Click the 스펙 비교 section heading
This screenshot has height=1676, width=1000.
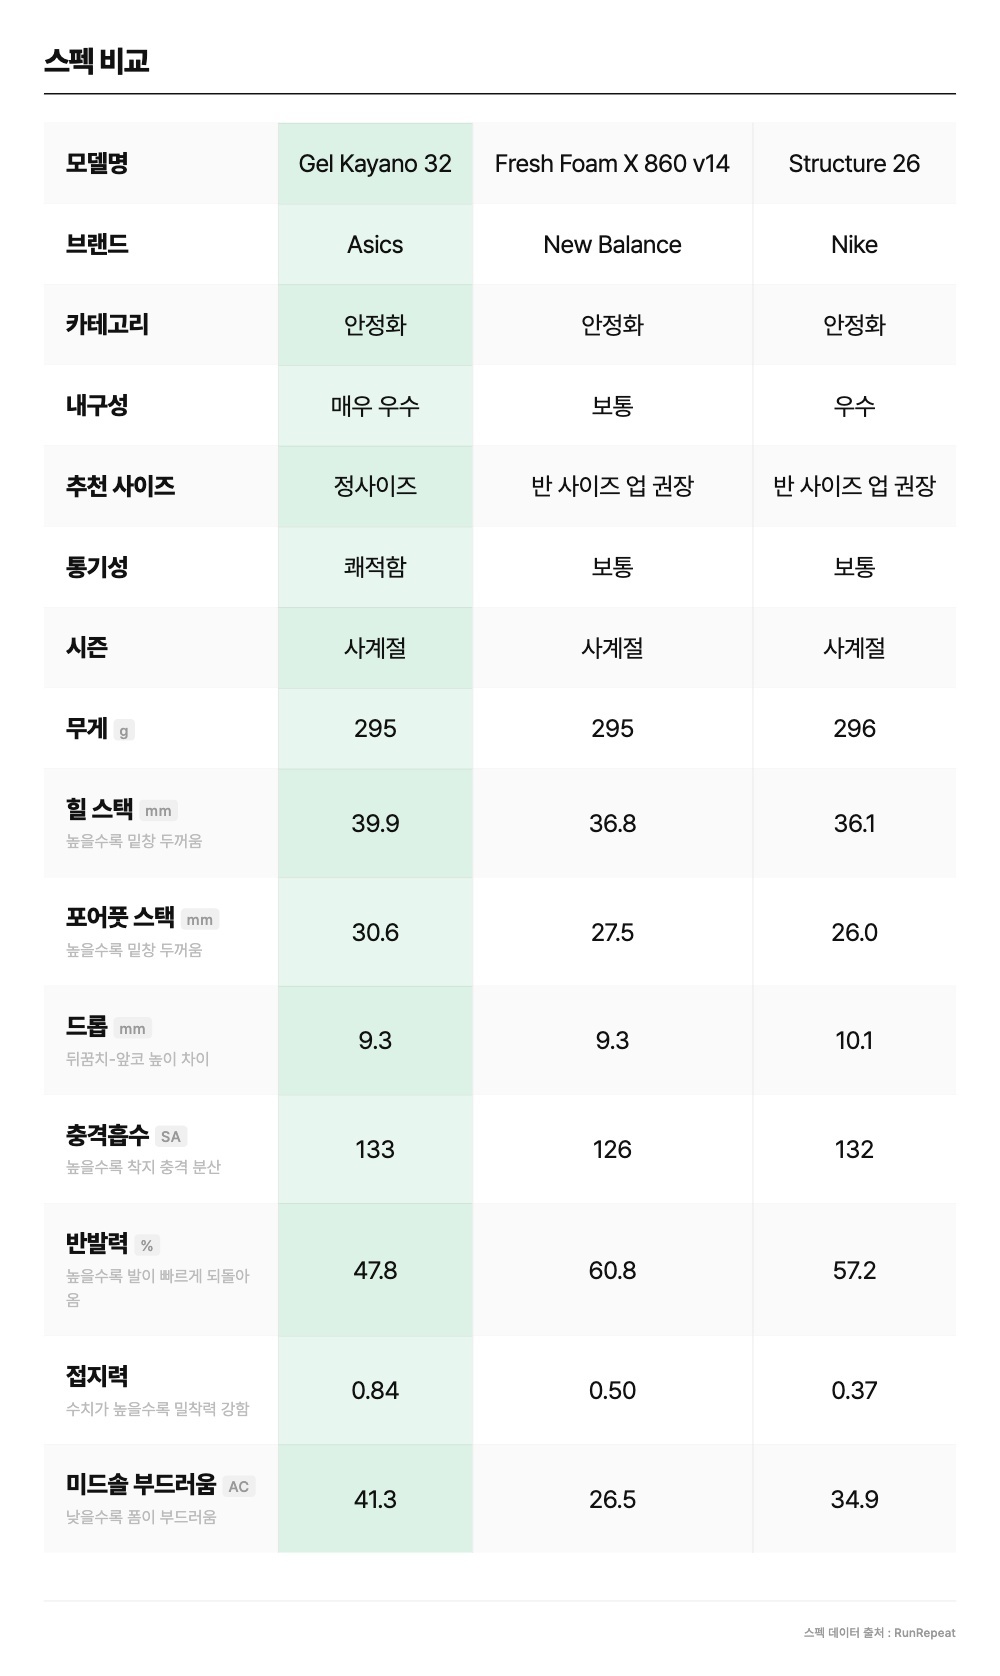pyautogui.click(x=97, y=61)
